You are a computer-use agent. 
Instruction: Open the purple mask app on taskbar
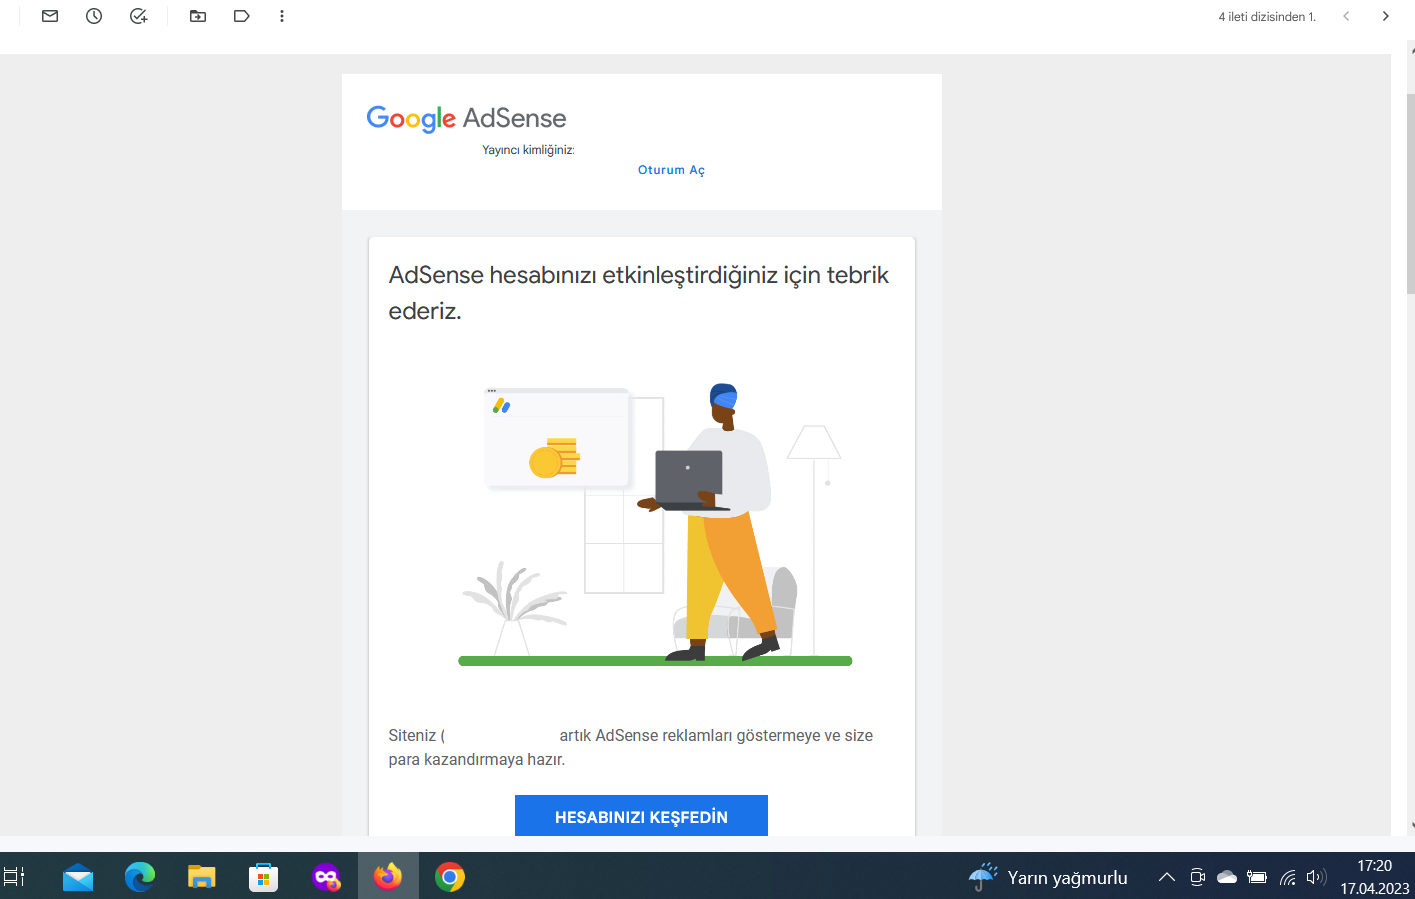[x=326, y=877]
